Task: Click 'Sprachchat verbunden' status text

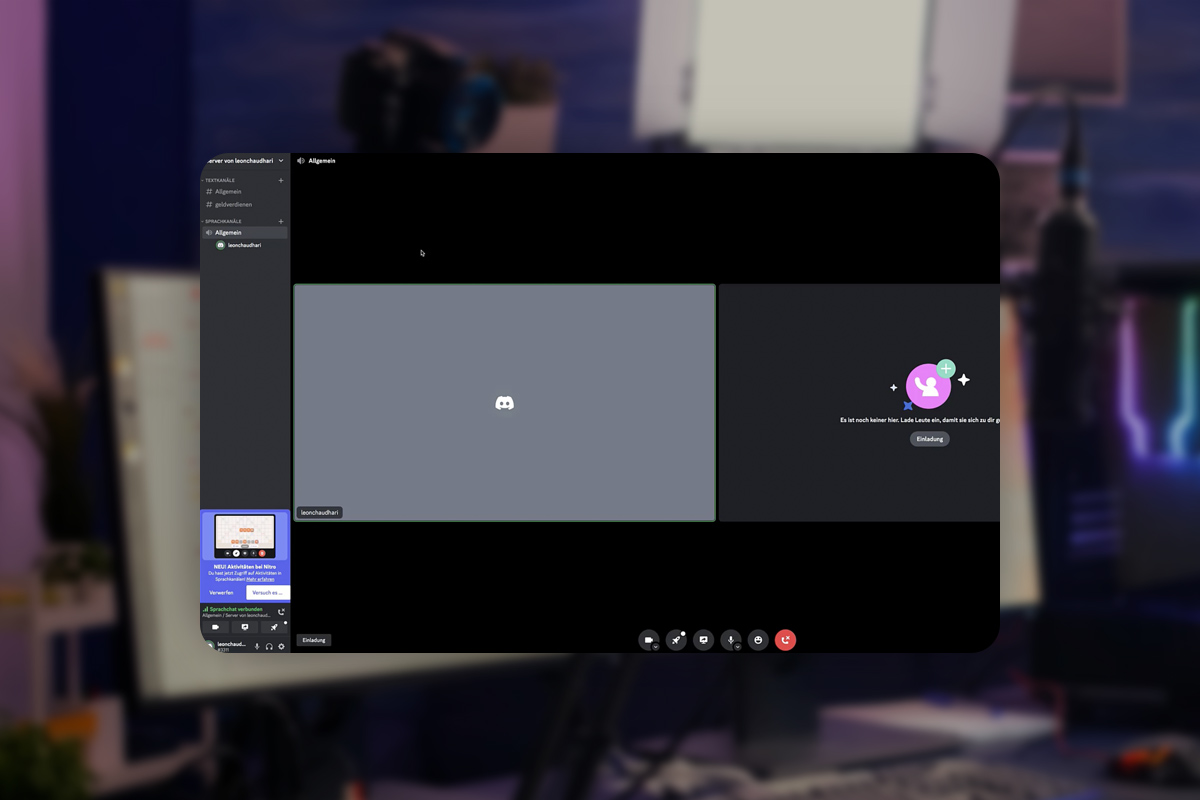Action: [236, 608]
